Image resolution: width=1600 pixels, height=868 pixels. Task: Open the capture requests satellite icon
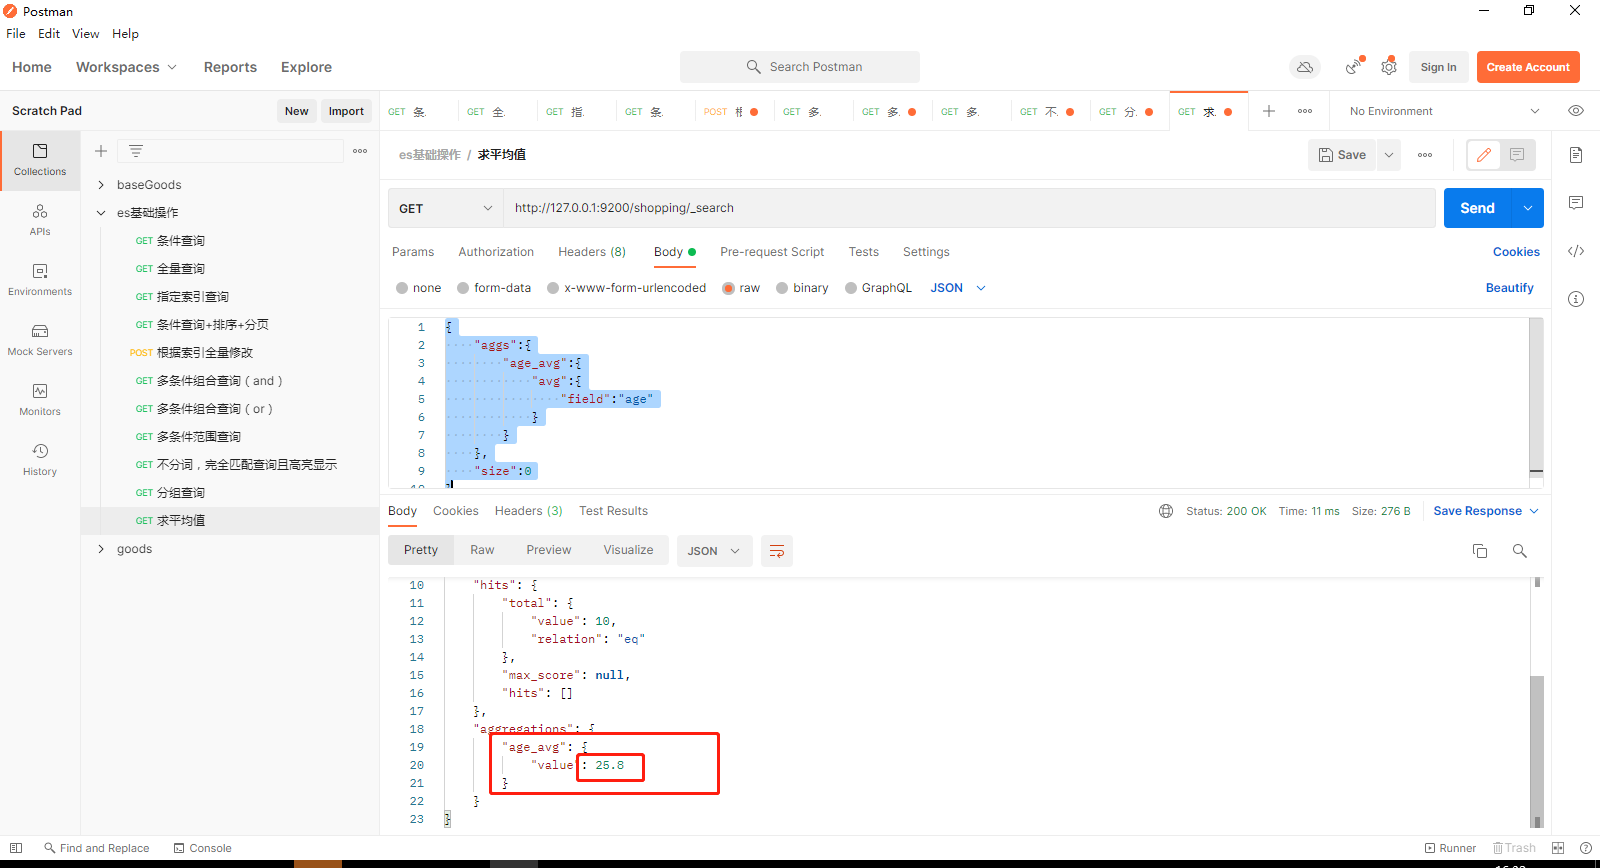click(1353, 67)
